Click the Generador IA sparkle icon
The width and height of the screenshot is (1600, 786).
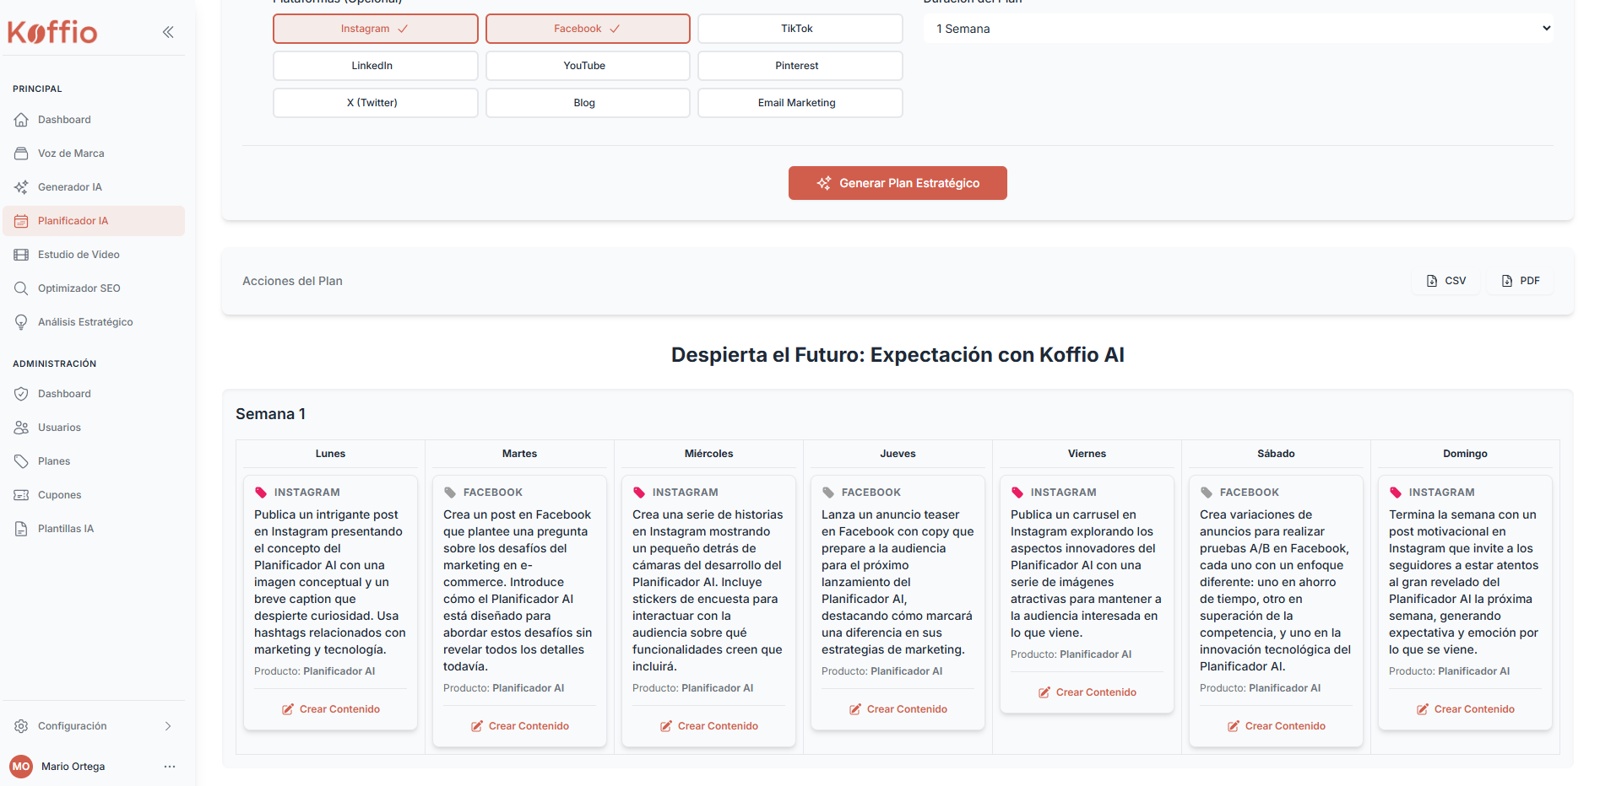pos(21,187)
